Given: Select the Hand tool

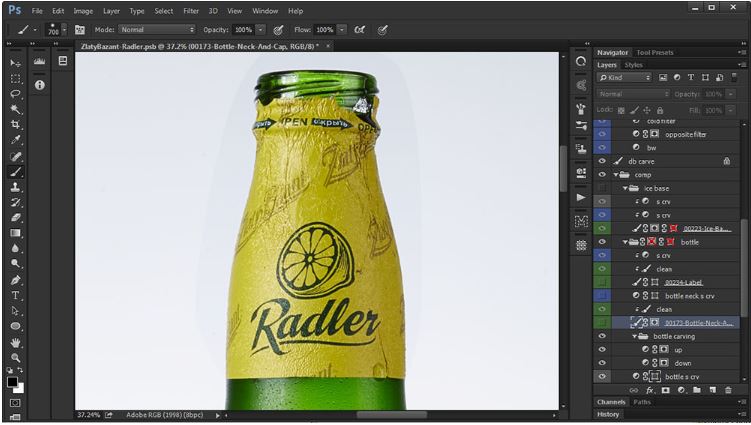Looking at the screenshot, I should pos(15,342).
